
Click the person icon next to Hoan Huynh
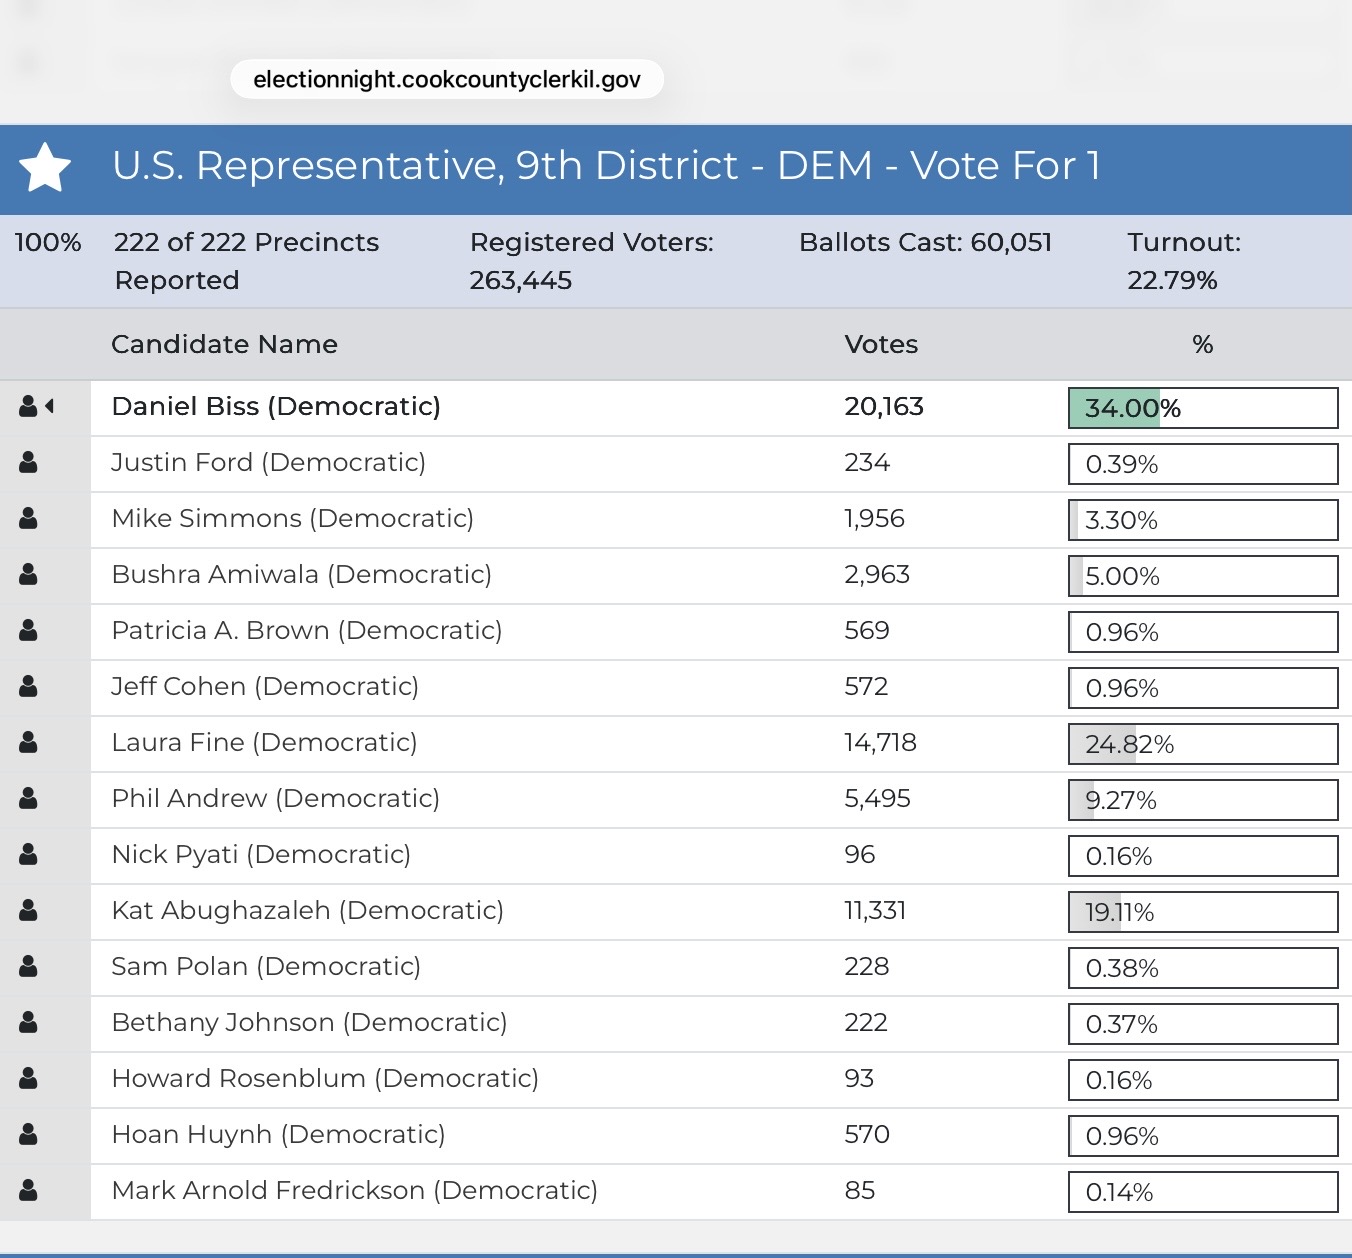[x=28, y=1134]
